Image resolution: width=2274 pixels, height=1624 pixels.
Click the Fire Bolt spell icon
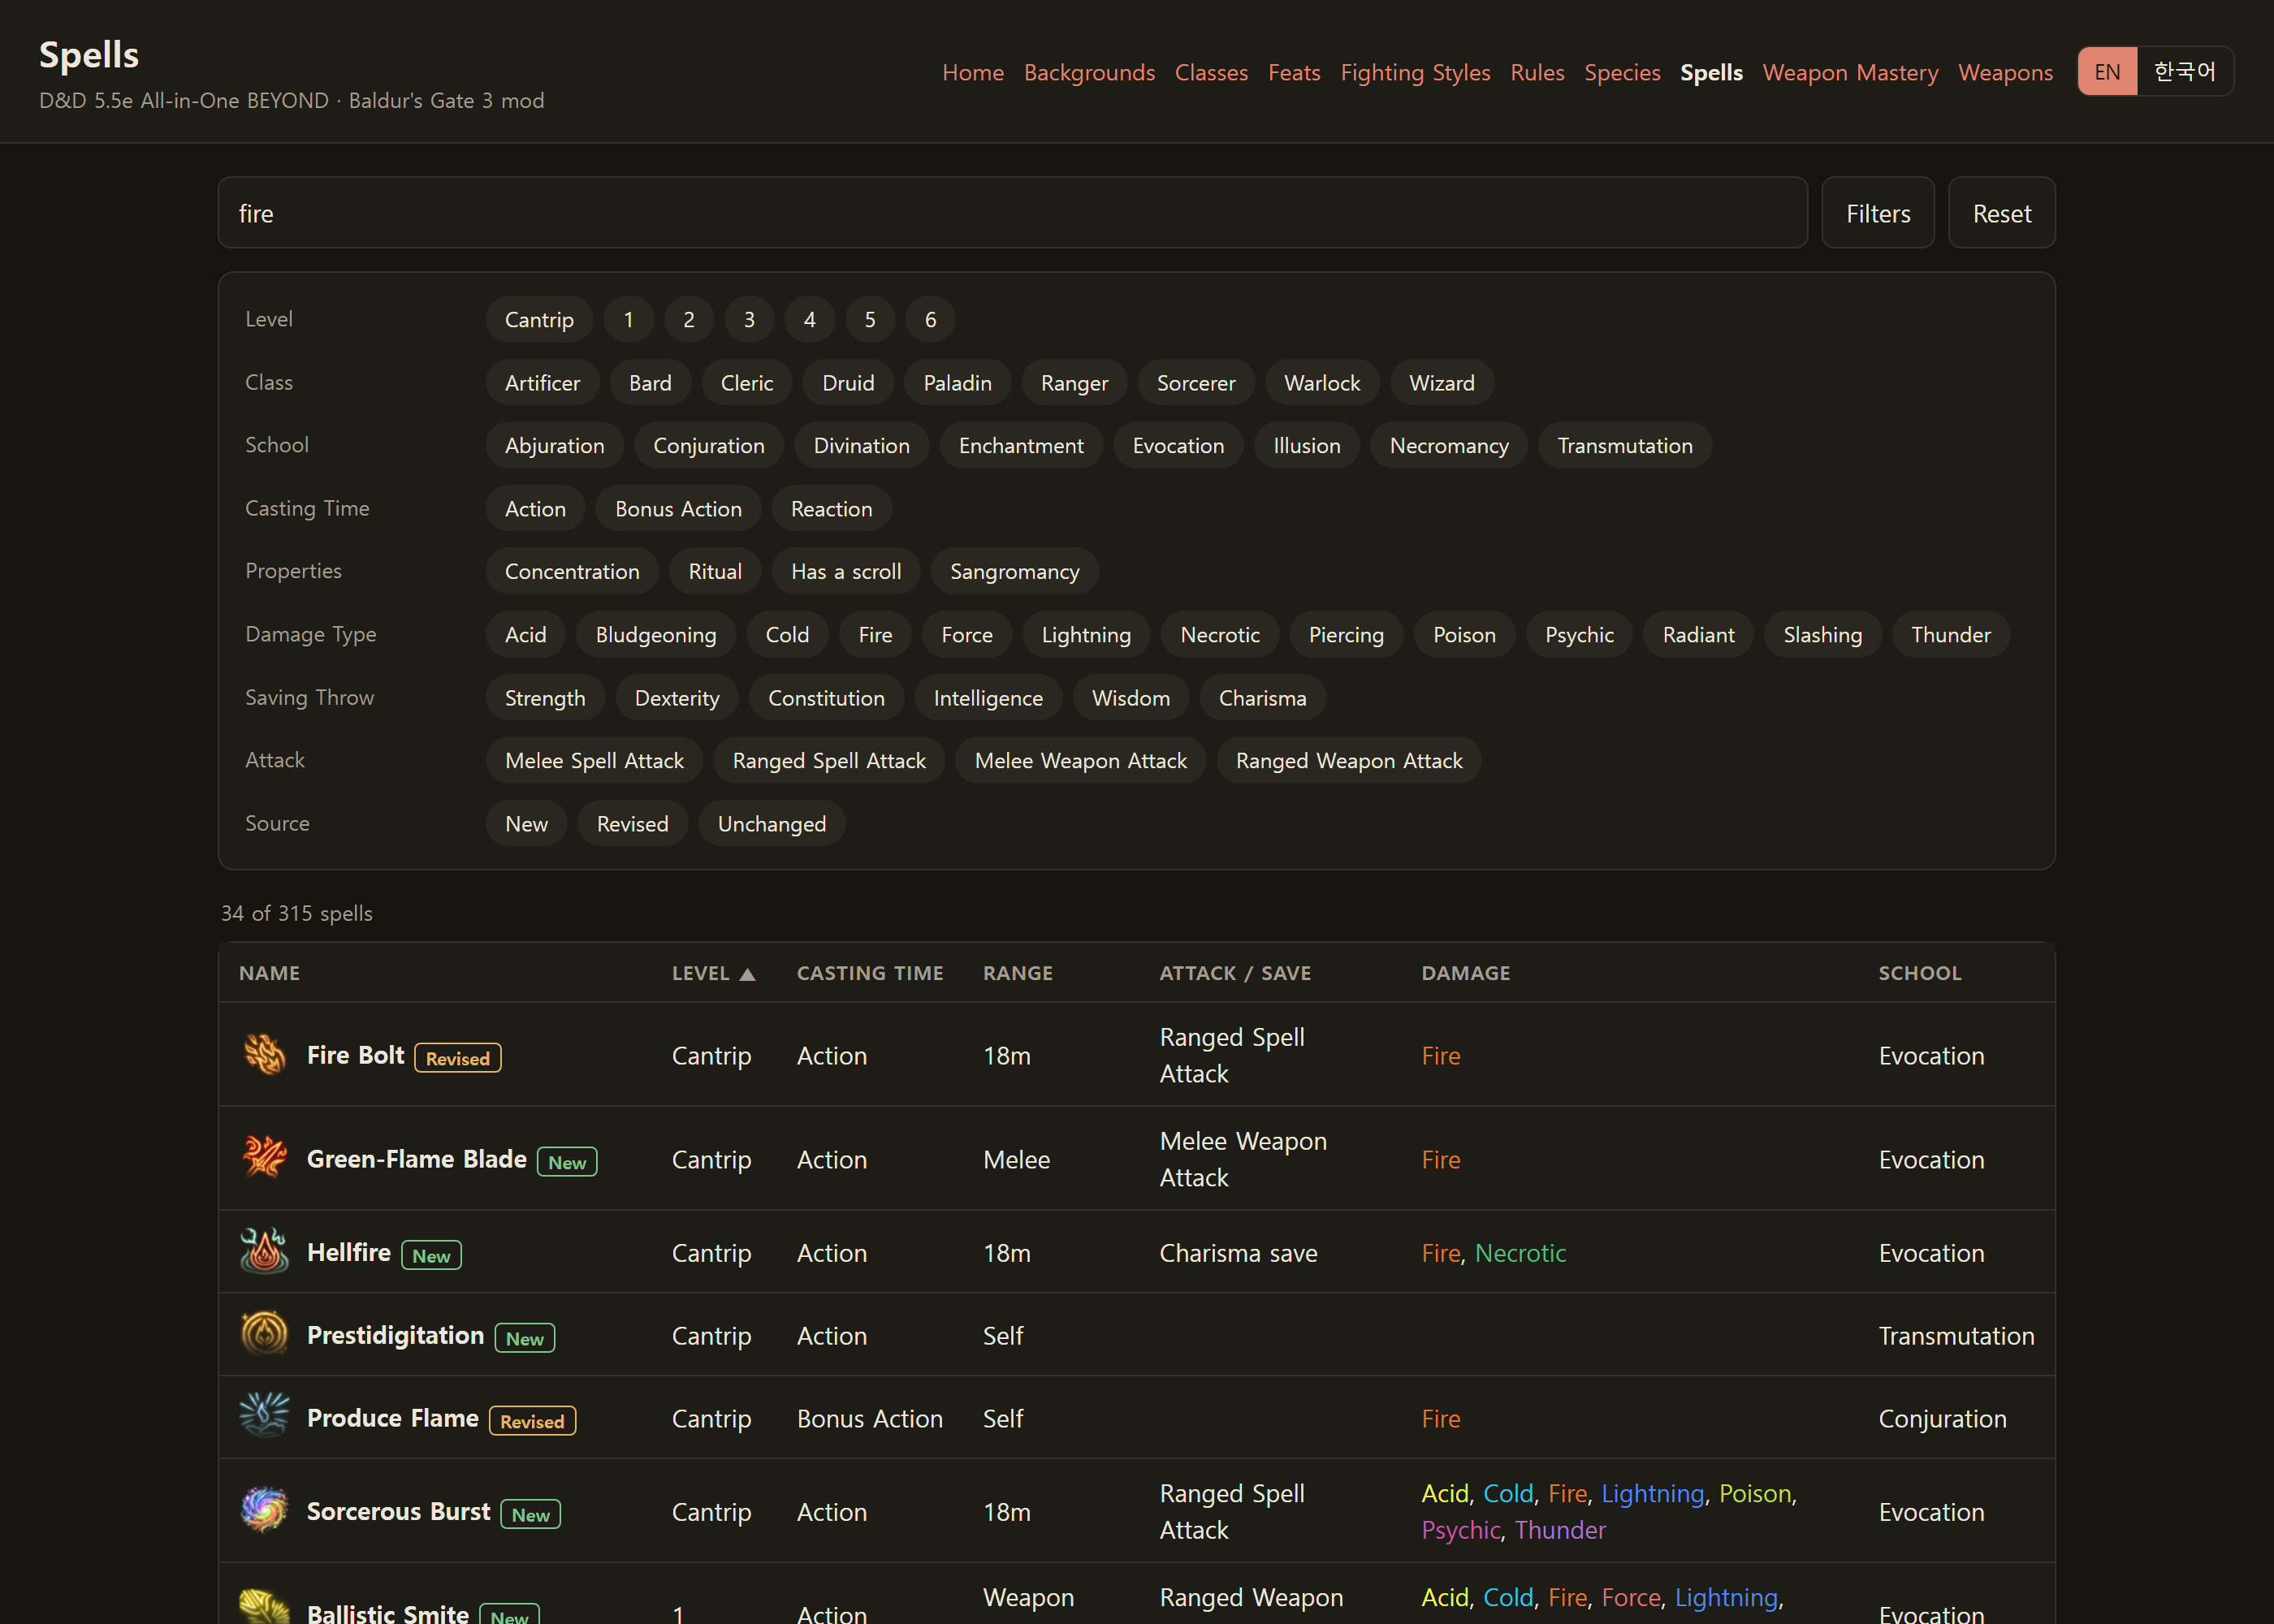click(264, 1054)
